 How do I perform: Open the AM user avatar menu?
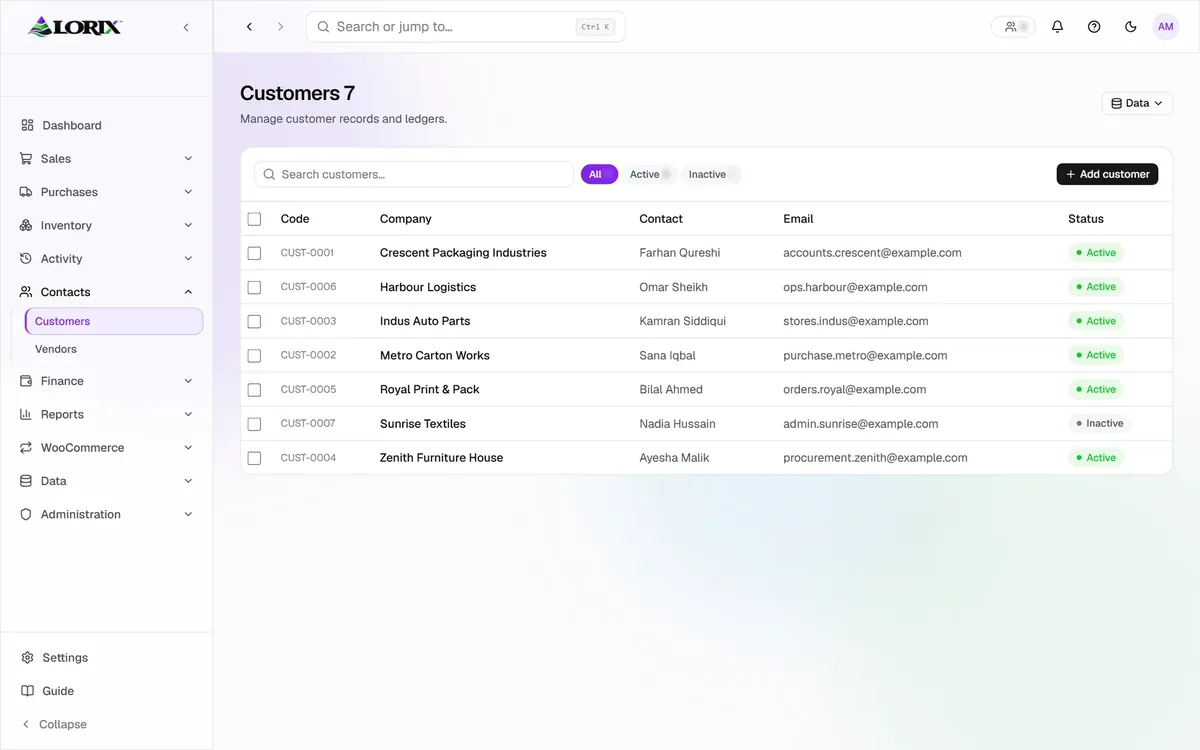click(x=1166, y=27)
